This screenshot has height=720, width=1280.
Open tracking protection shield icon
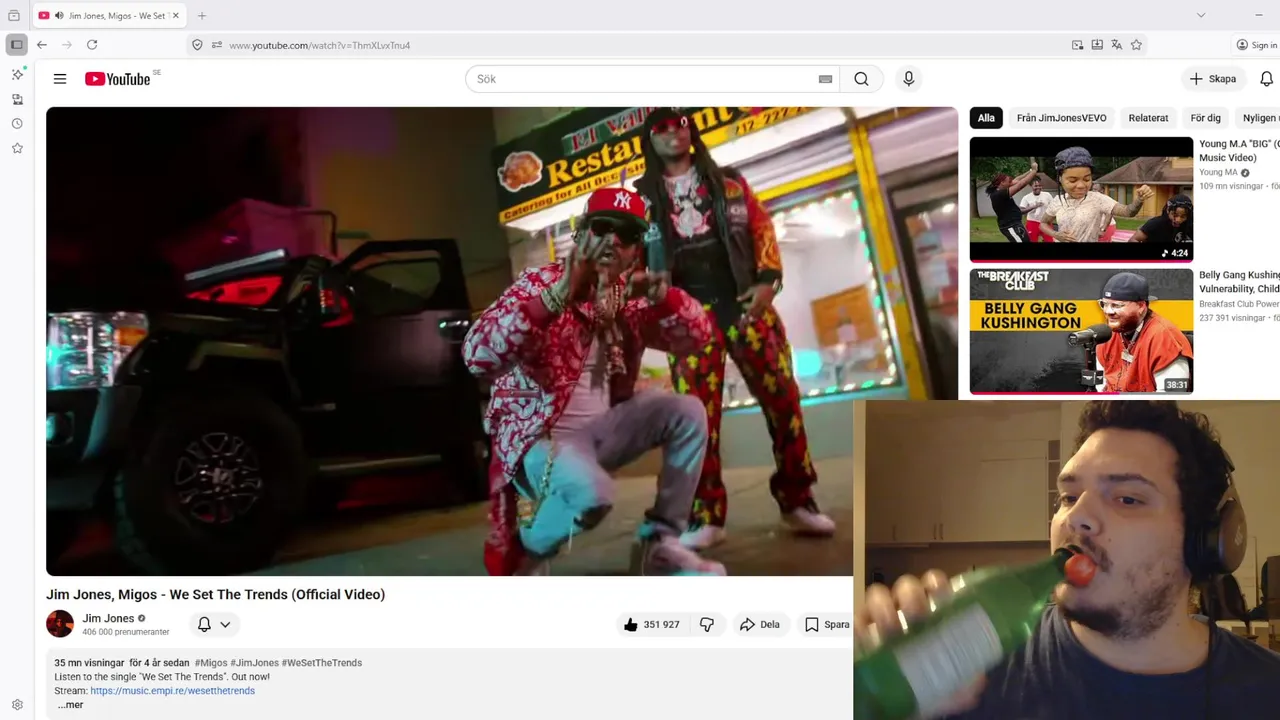197,45
